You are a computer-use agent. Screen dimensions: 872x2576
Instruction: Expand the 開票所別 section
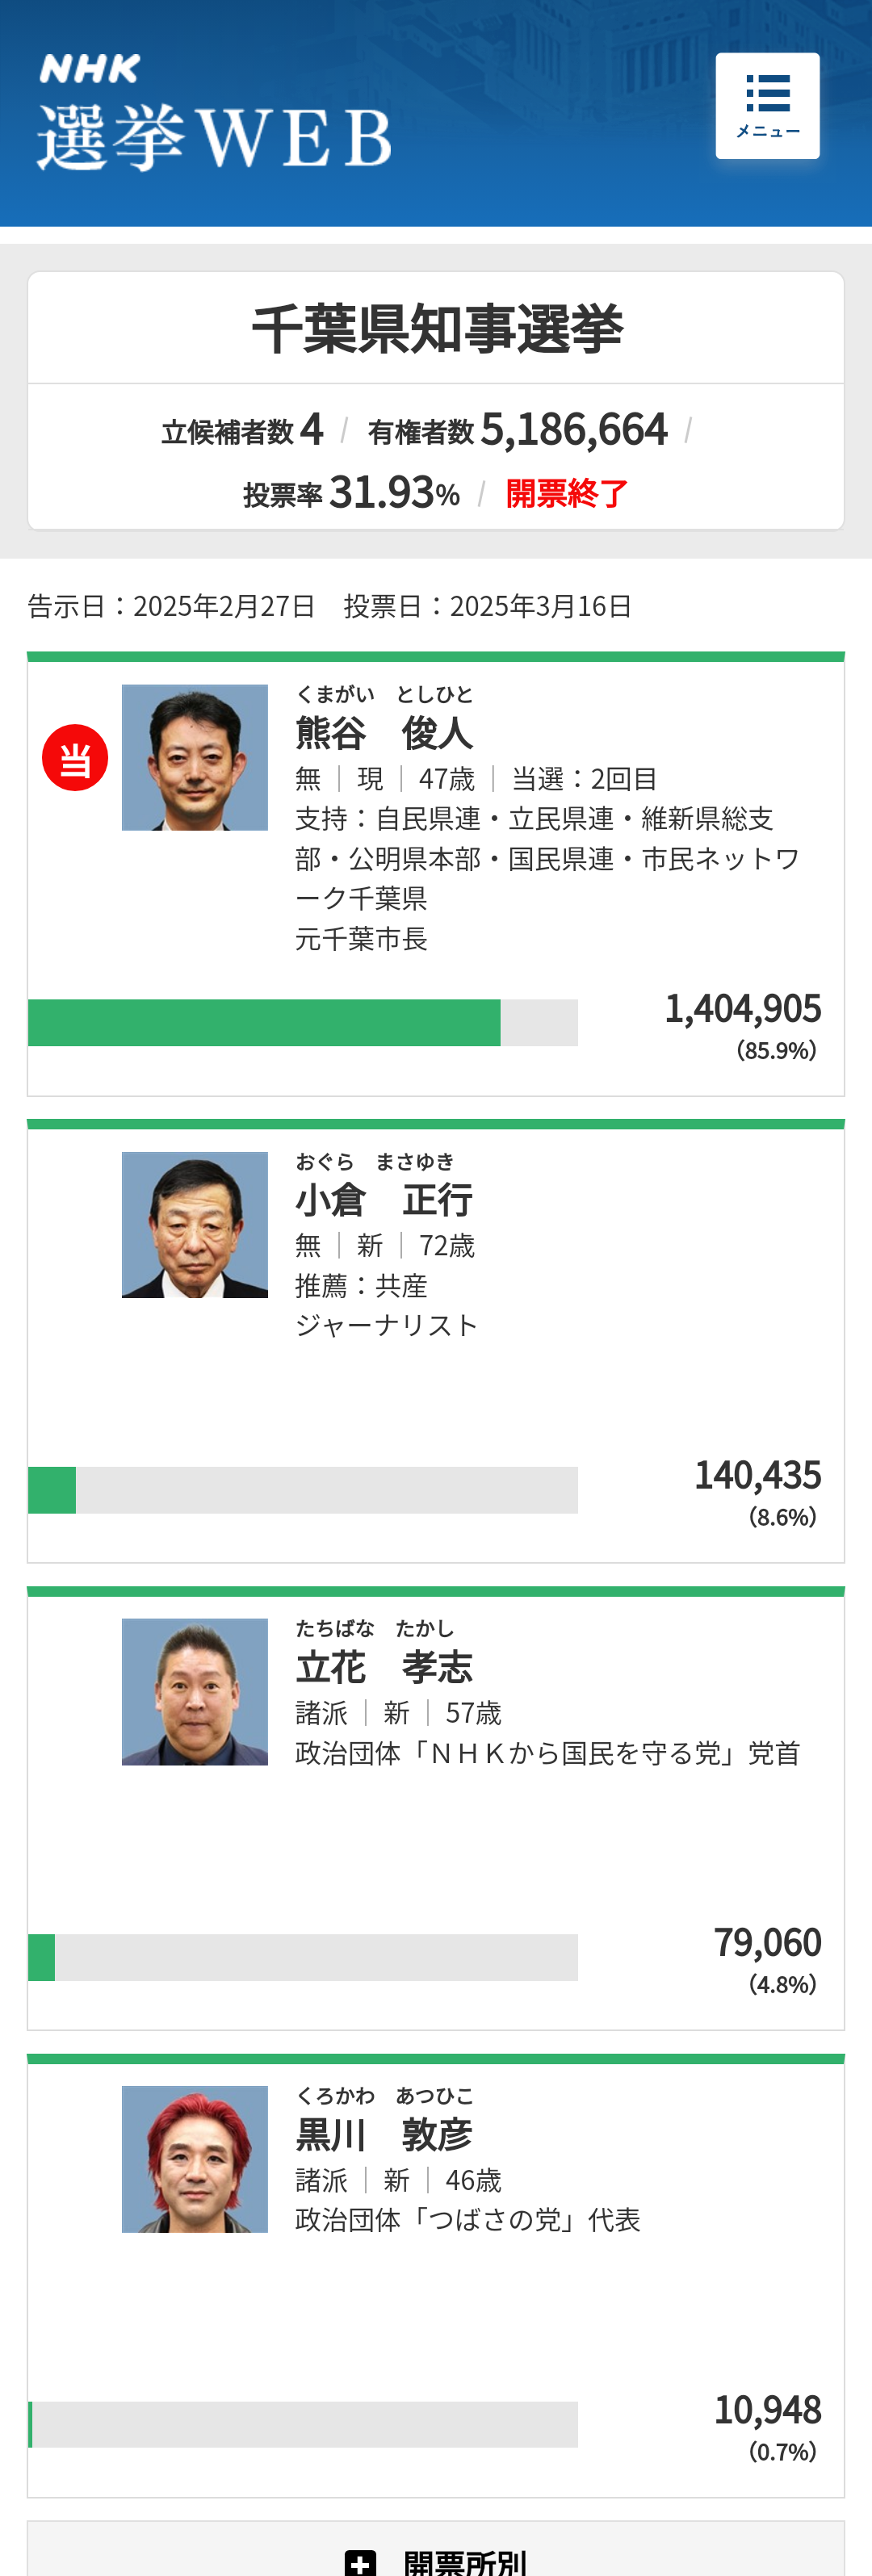click(x=464, y=2561)
